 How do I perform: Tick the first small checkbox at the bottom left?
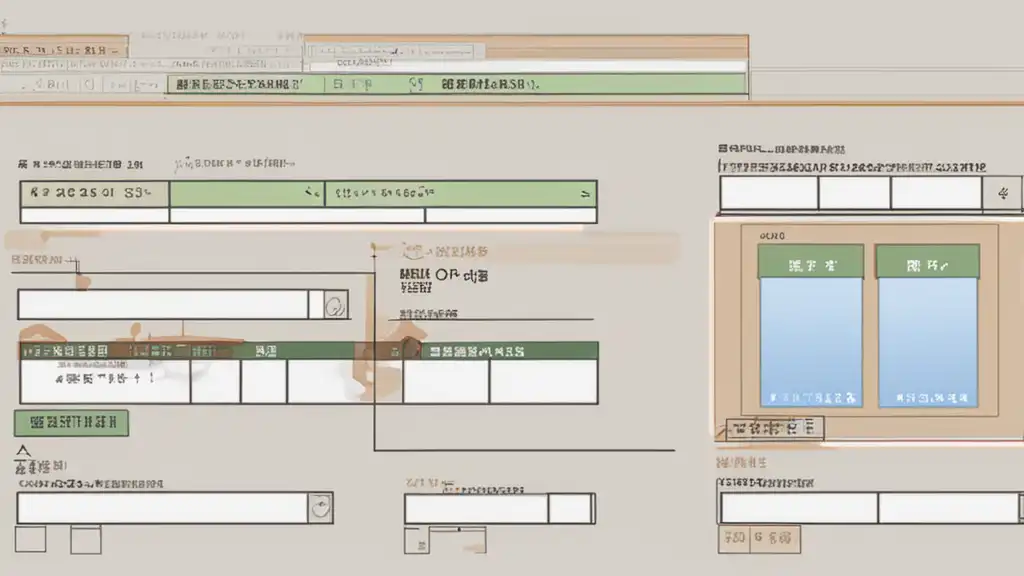30,540
